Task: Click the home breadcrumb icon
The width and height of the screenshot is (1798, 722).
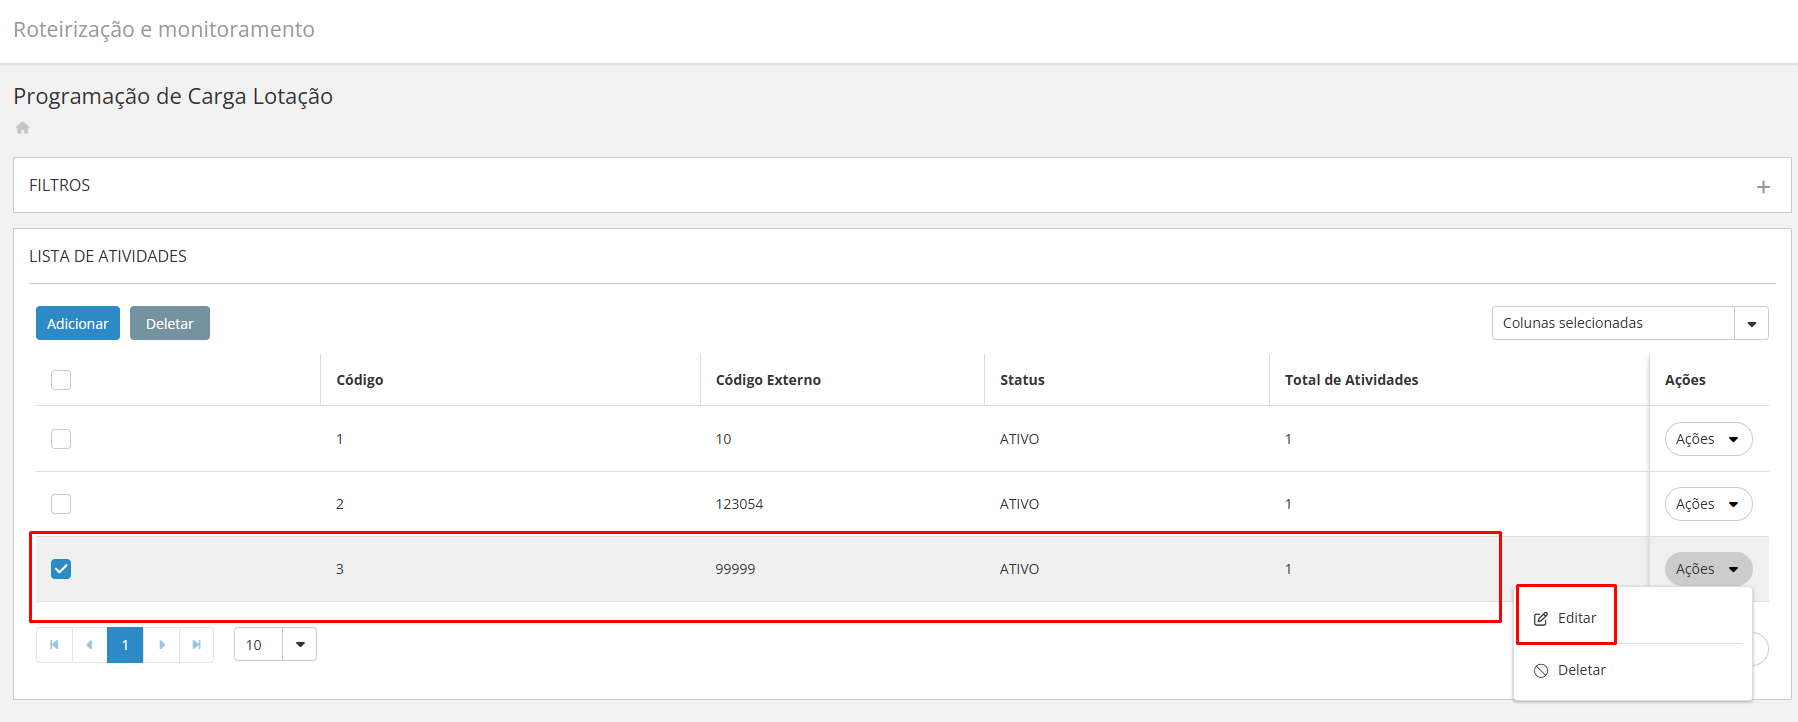Action: 23,128
